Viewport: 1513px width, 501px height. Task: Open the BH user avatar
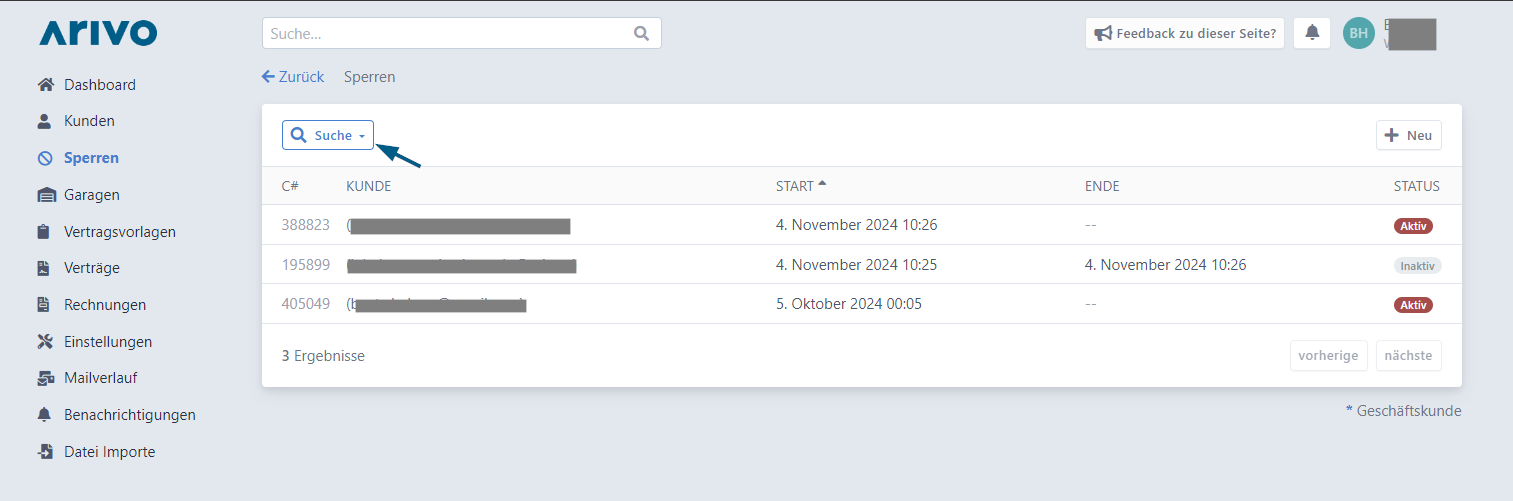[1359, 33]
